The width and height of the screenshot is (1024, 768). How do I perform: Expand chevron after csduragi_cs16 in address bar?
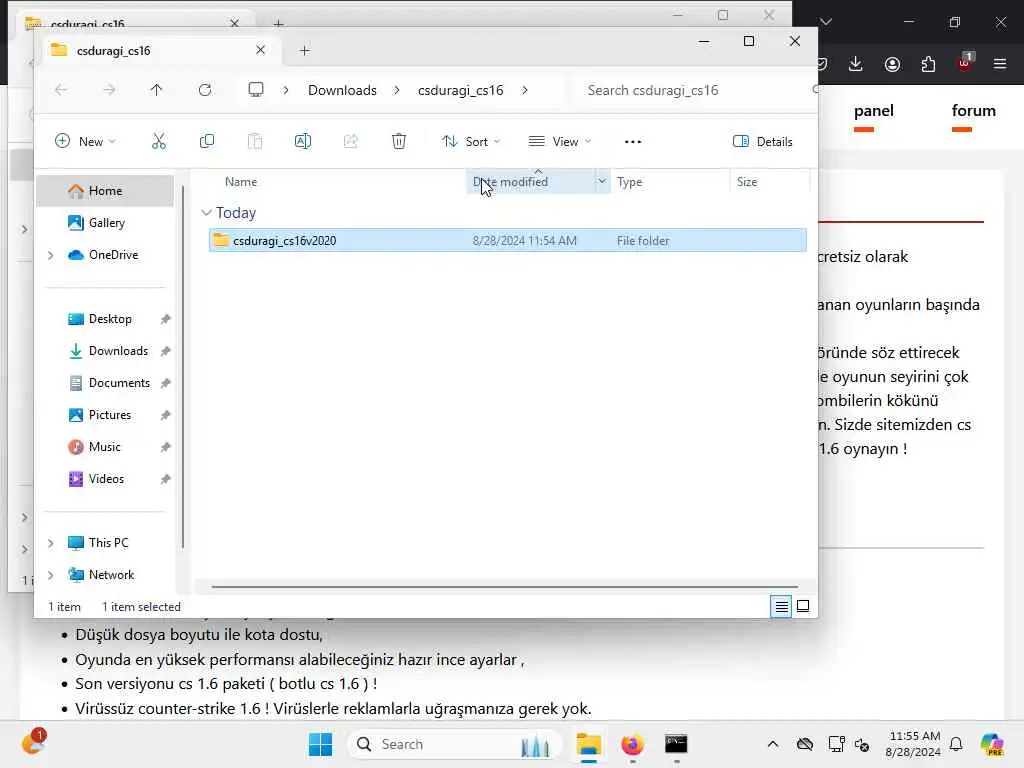pyautogui.click(x=524, y=90)
